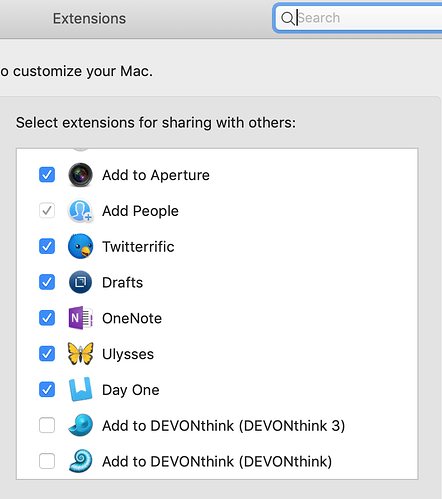
Task: Click the DEVONthink spiral shell icon
Action: (80, 461)
